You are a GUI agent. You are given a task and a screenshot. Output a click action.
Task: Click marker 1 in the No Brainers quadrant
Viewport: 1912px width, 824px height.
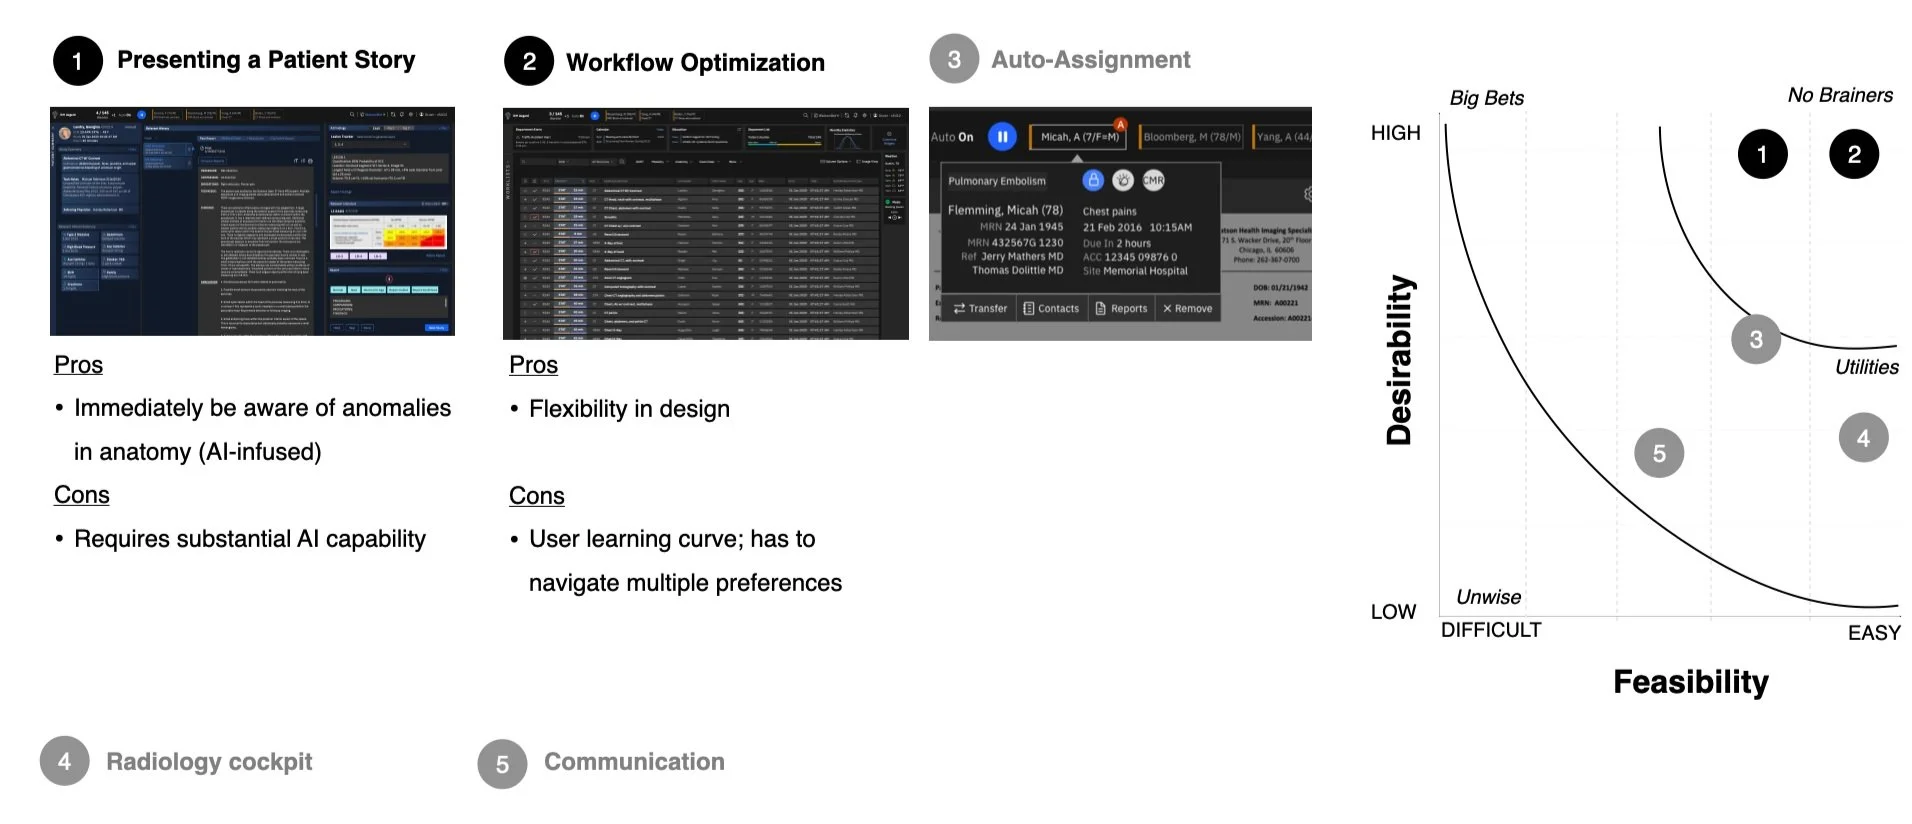point(1762,154)
